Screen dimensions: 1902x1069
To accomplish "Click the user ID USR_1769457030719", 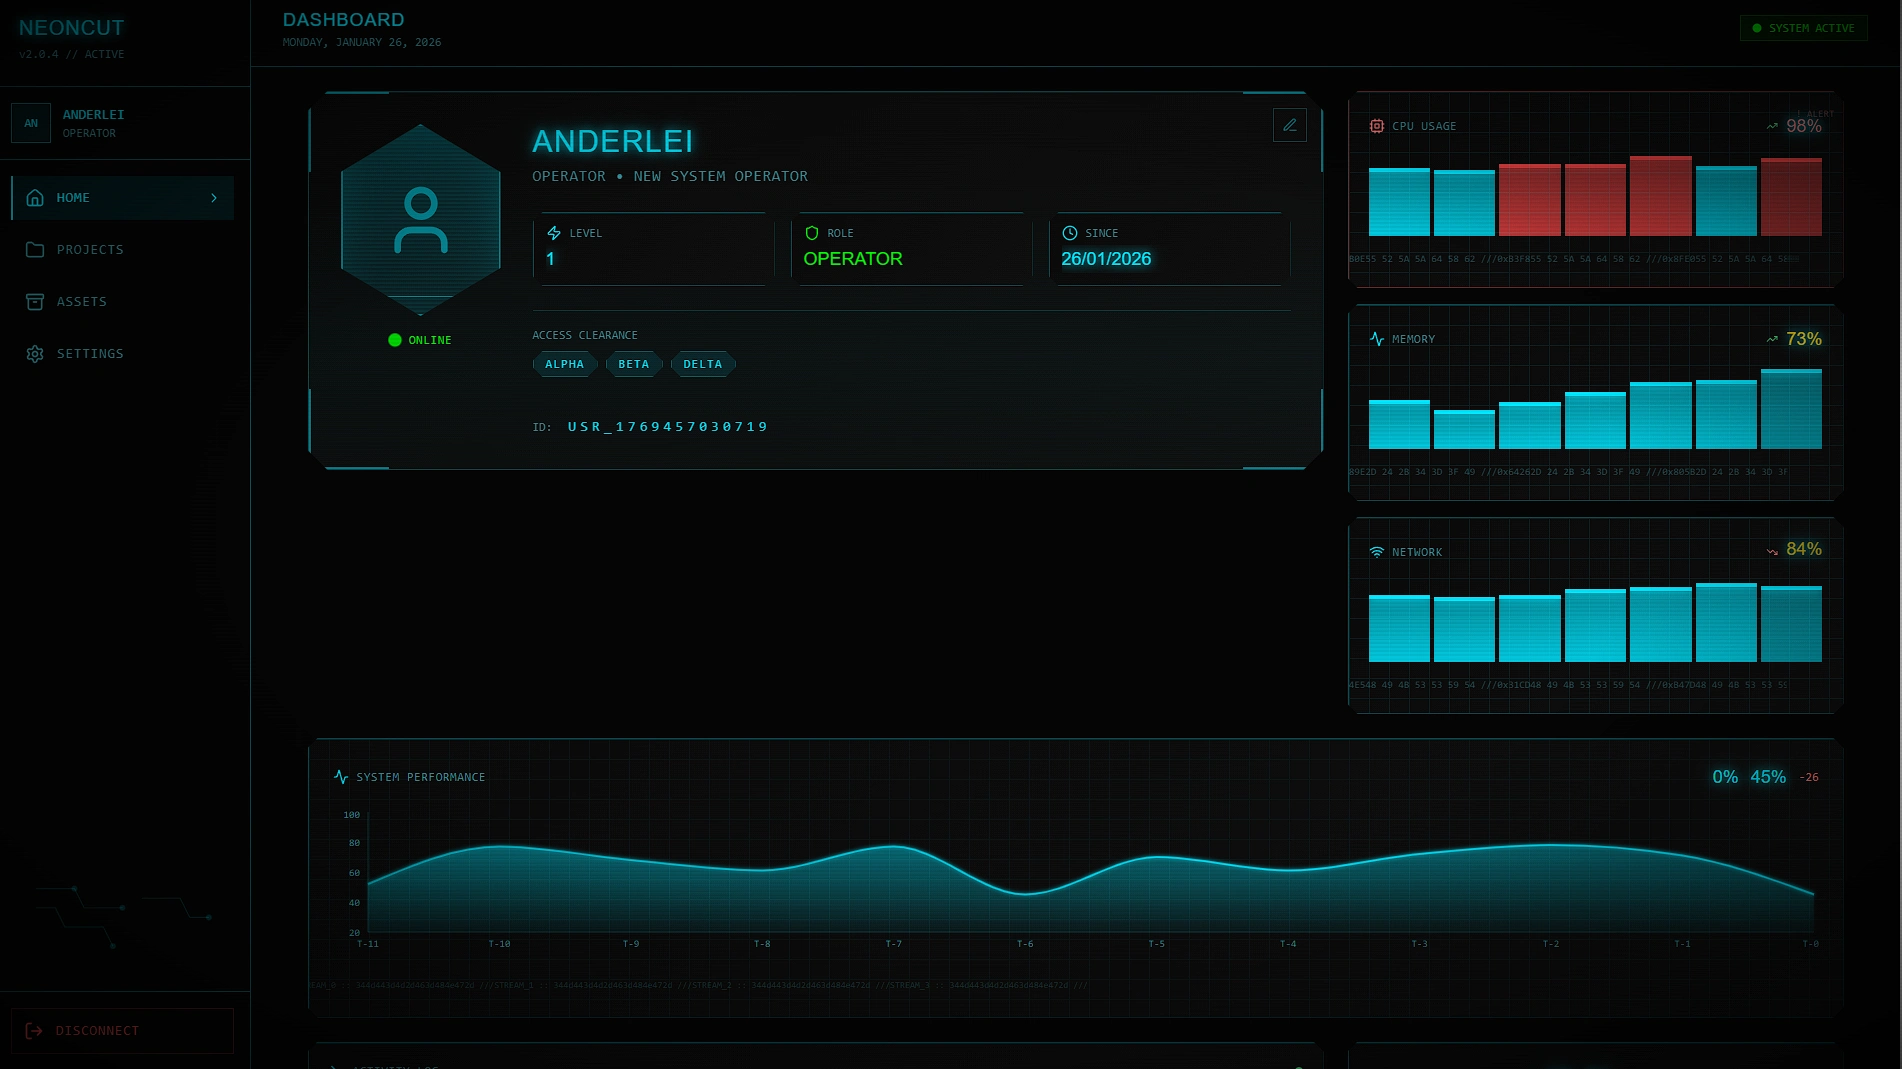I will pos(668,427).
